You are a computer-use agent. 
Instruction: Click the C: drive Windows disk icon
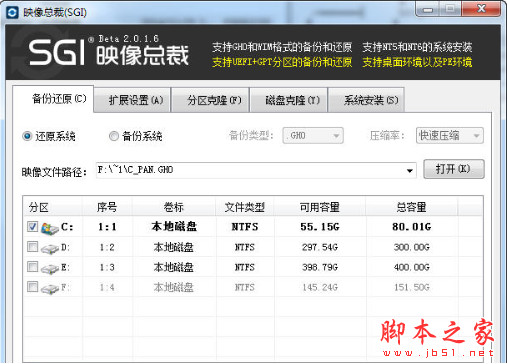point(50,228)
